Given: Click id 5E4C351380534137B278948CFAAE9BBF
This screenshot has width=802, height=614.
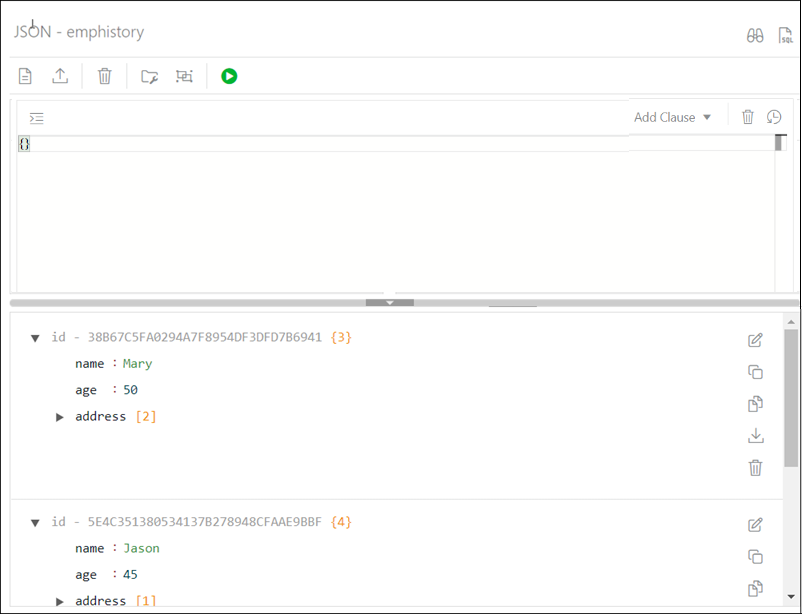Looking at the screenshot, I should click(x=205, y=522).
